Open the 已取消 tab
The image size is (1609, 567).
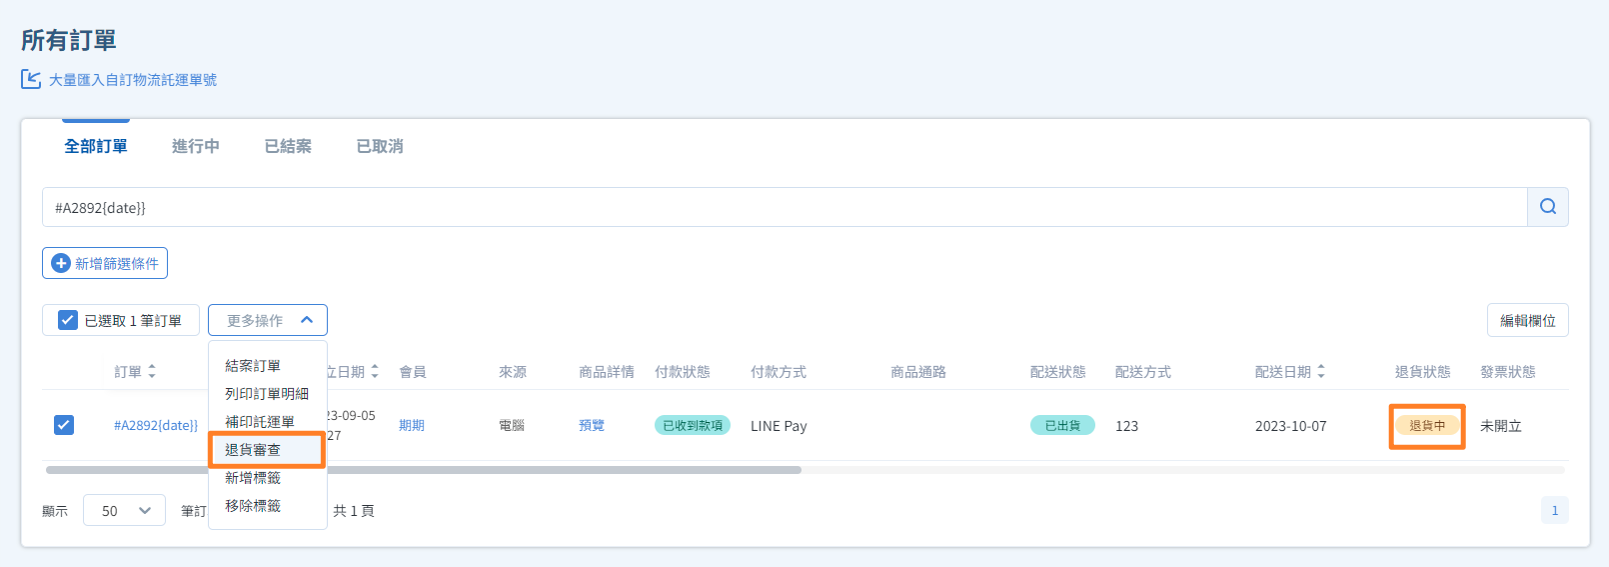tap(379, 146)
